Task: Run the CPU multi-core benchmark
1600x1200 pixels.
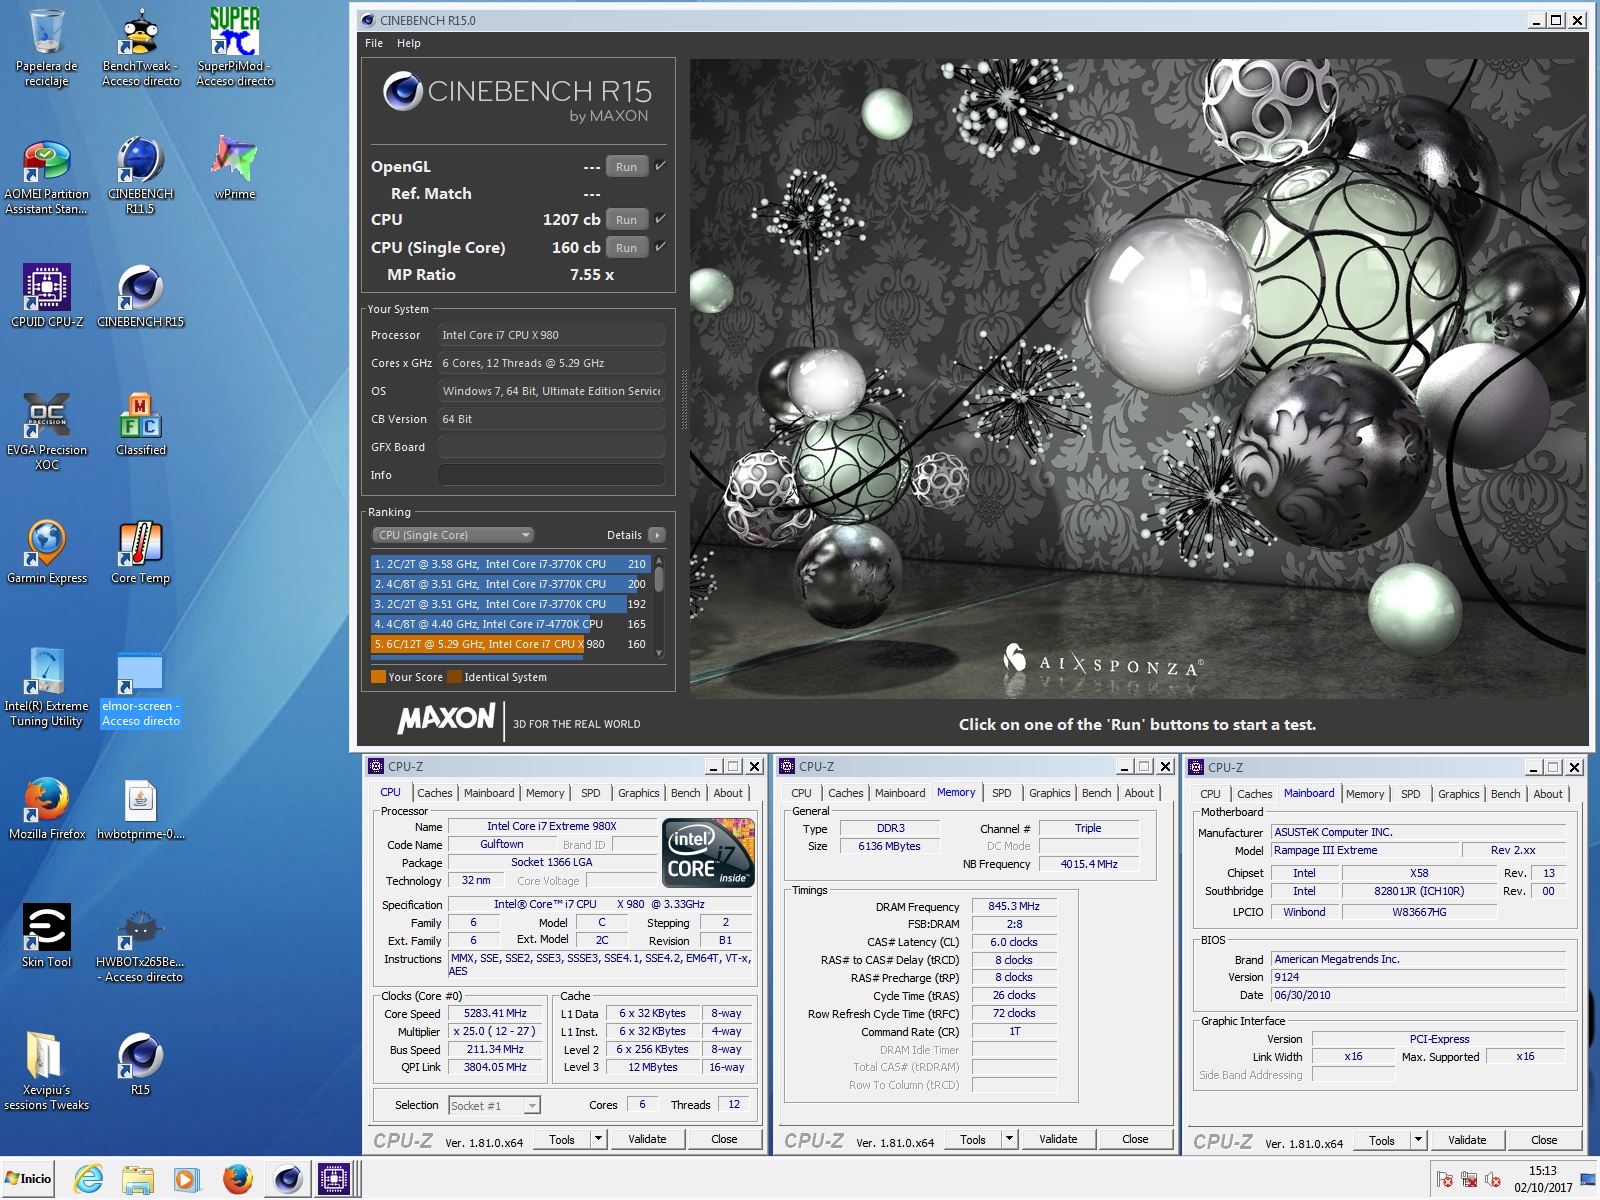Action: pos(627,220)
